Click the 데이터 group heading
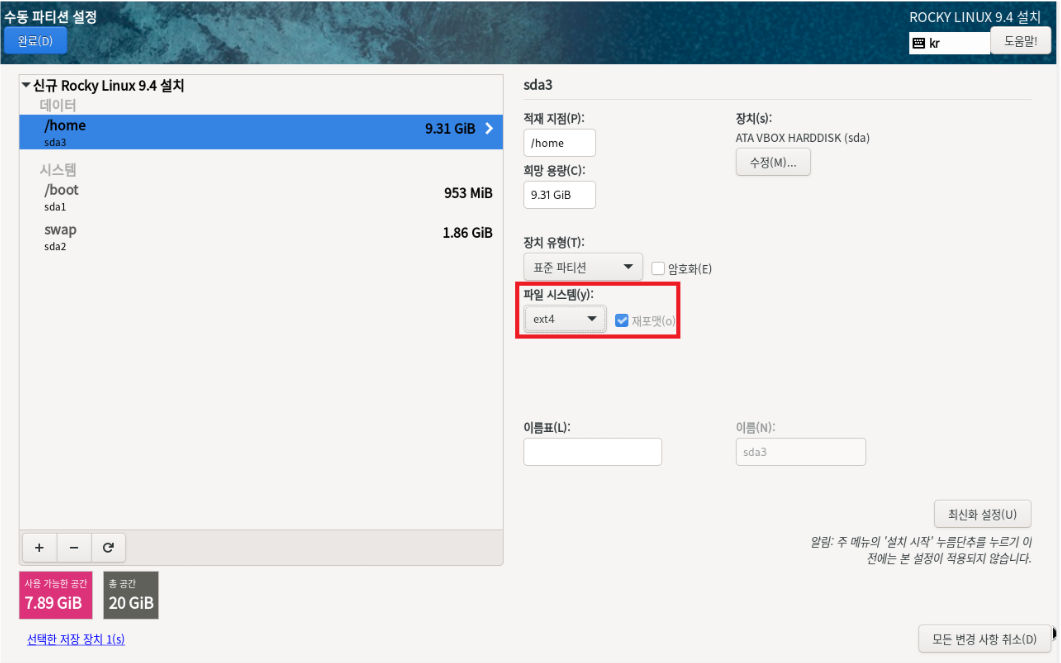The image size is (1061, 663). tap(58, 105)
